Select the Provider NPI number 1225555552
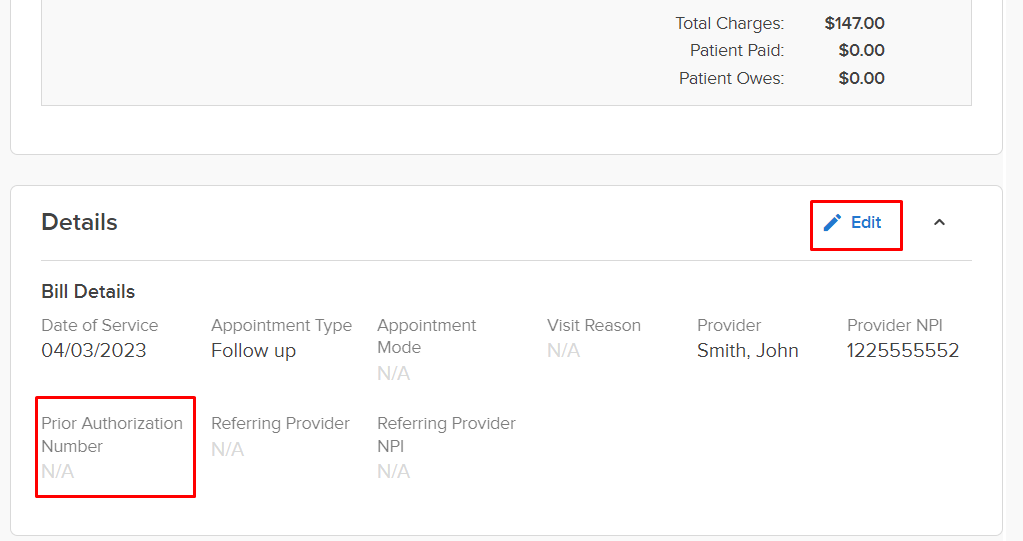Screen dimensions: 1023x541 pyautogui.click(x=903, y=351)
